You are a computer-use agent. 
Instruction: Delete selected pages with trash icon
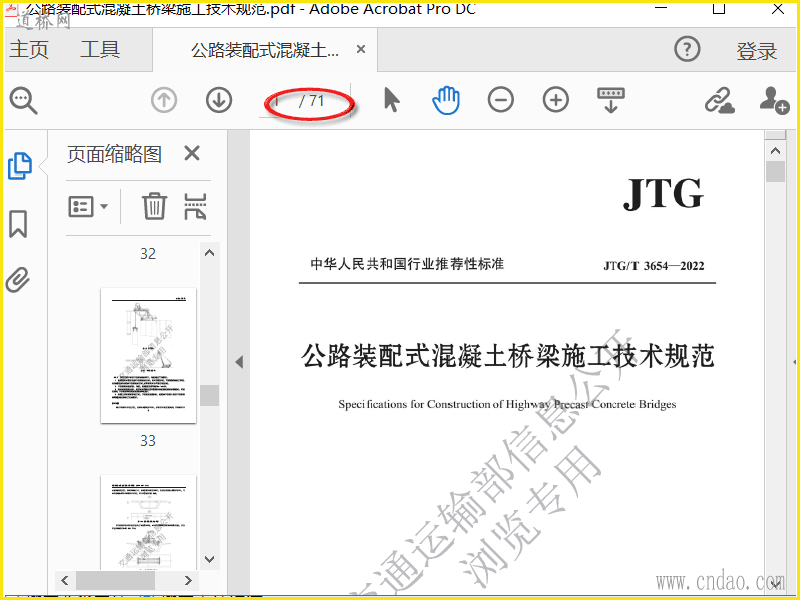coord(154,206)
